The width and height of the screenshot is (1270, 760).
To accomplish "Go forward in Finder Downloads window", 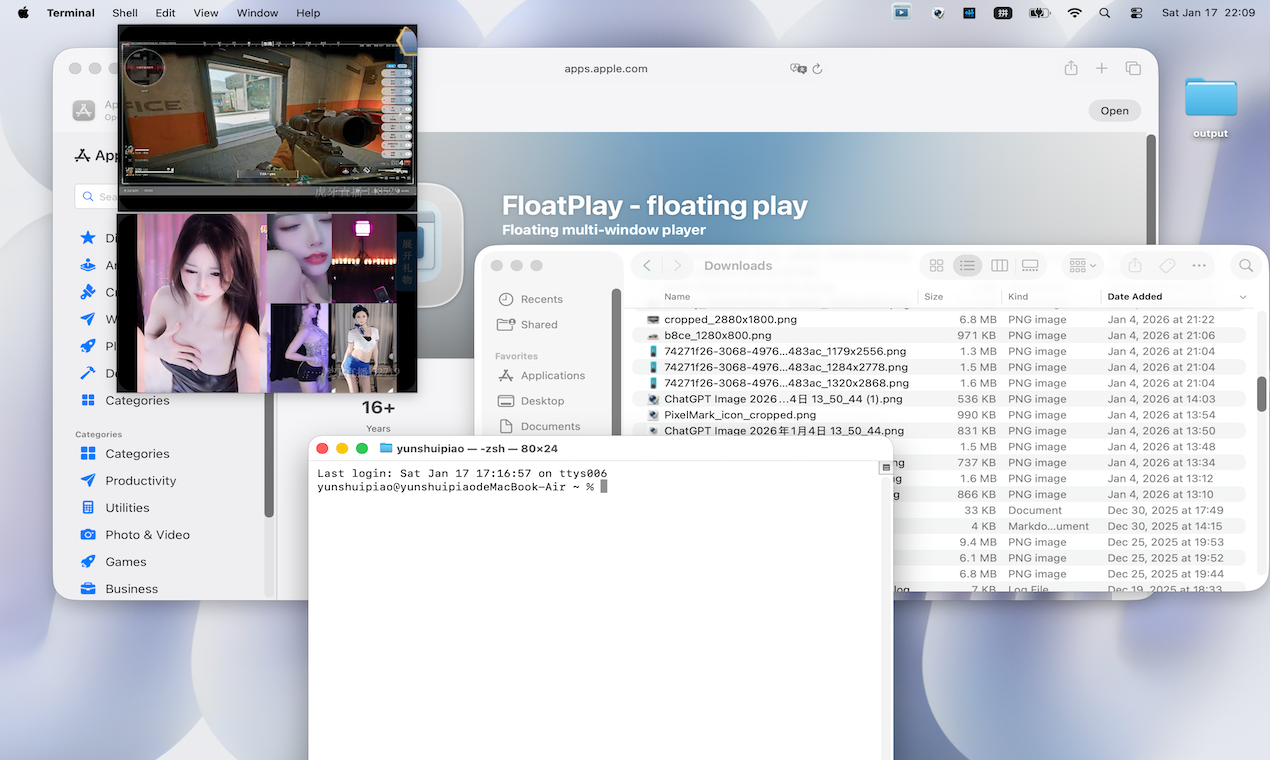I will pyautogui.click(x=677, y=265).
